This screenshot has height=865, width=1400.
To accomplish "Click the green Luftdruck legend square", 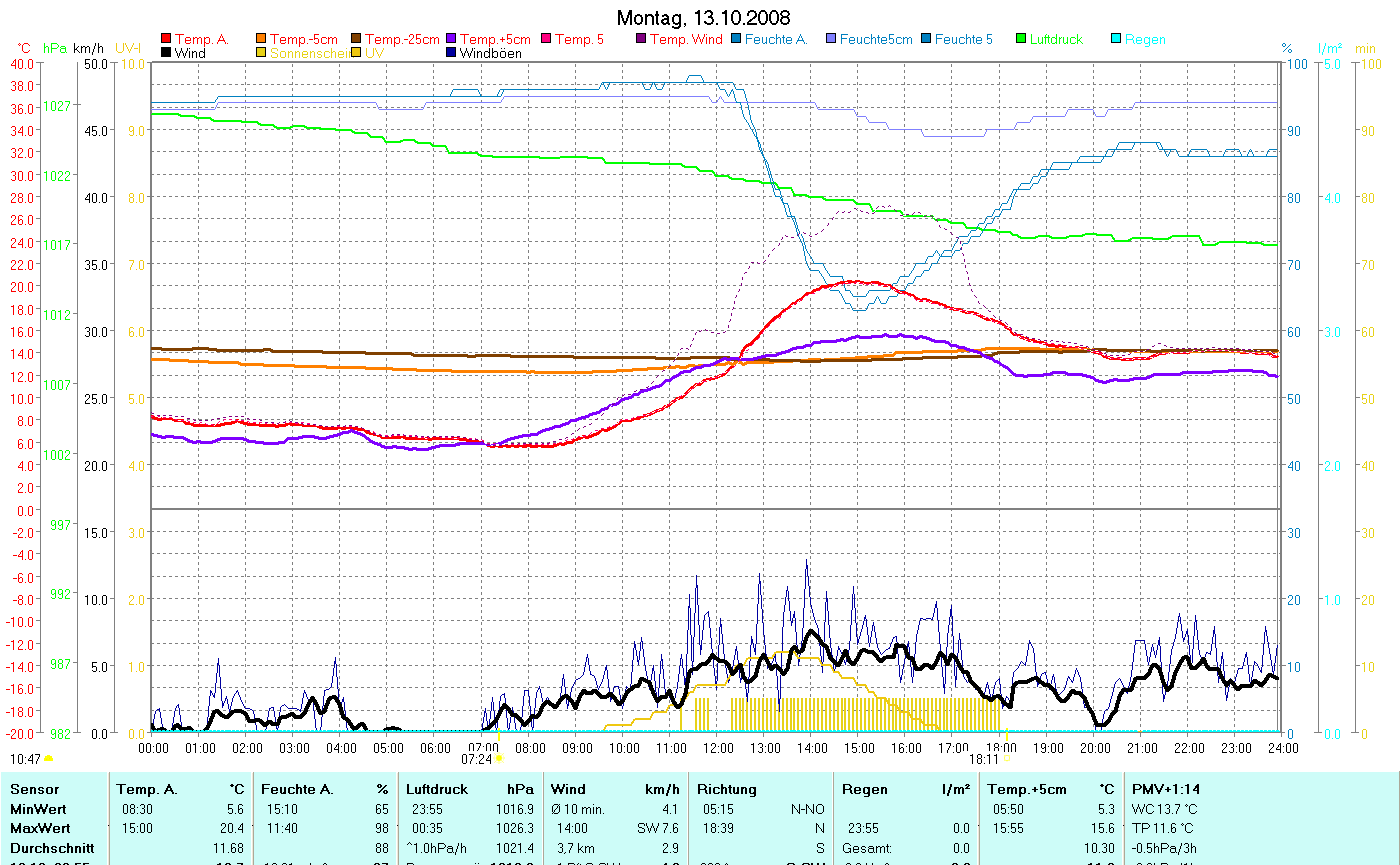I will pos(1021,39).
